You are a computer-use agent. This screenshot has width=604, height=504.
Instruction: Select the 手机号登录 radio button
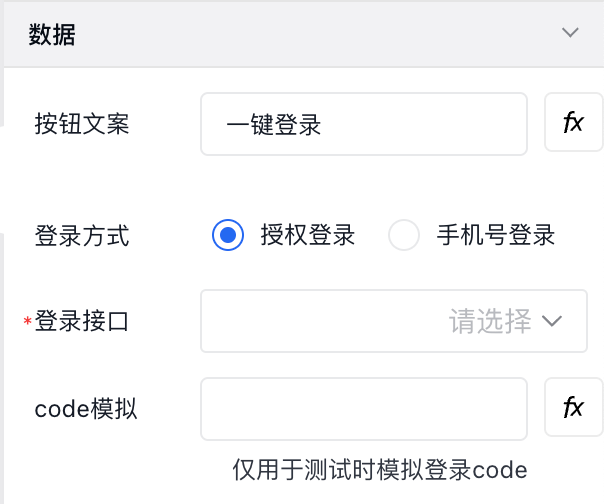pos(403,236)
